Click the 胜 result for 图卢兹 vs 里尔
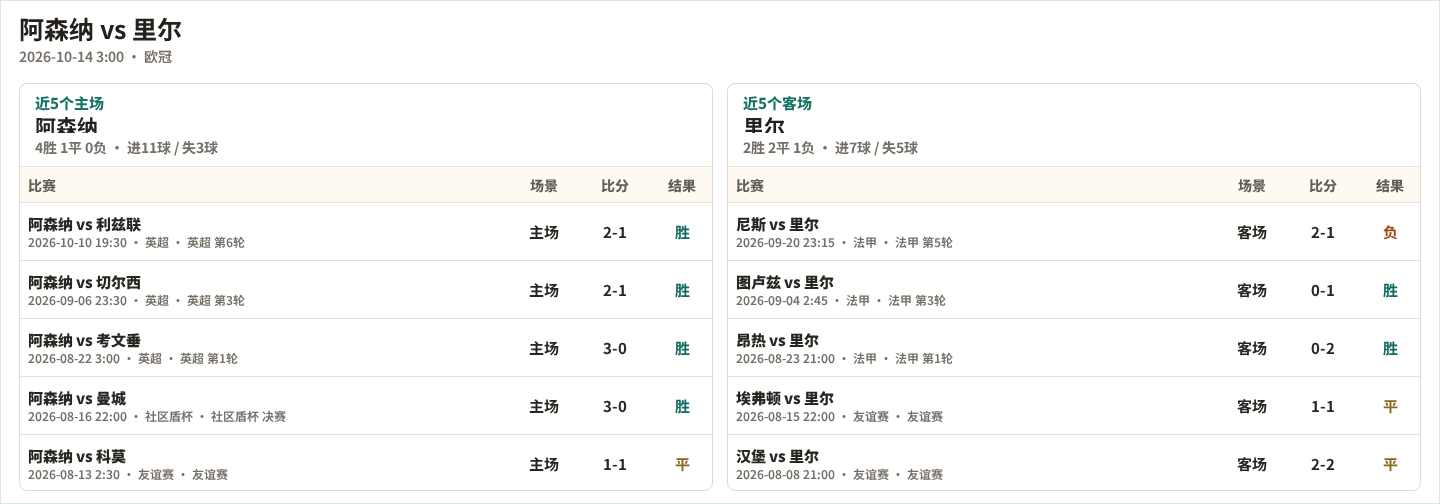 pos(1390,291)
